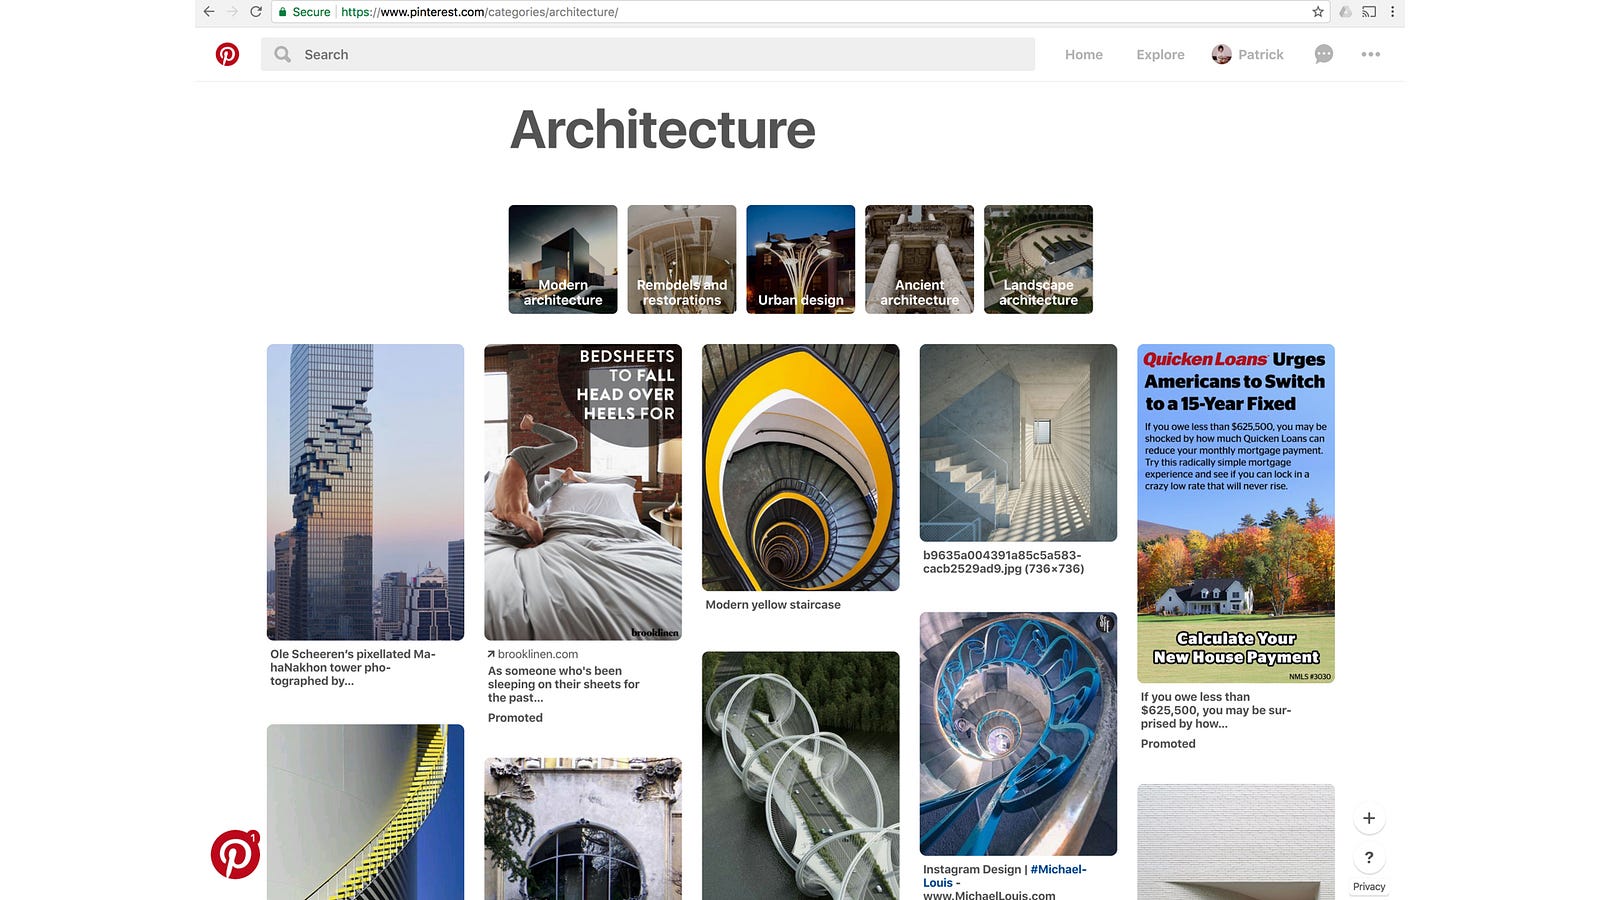The height and width of the screenshot is (900, 1600).
Task: Open Patrick's profile avatar
Action: point(1222,54)
